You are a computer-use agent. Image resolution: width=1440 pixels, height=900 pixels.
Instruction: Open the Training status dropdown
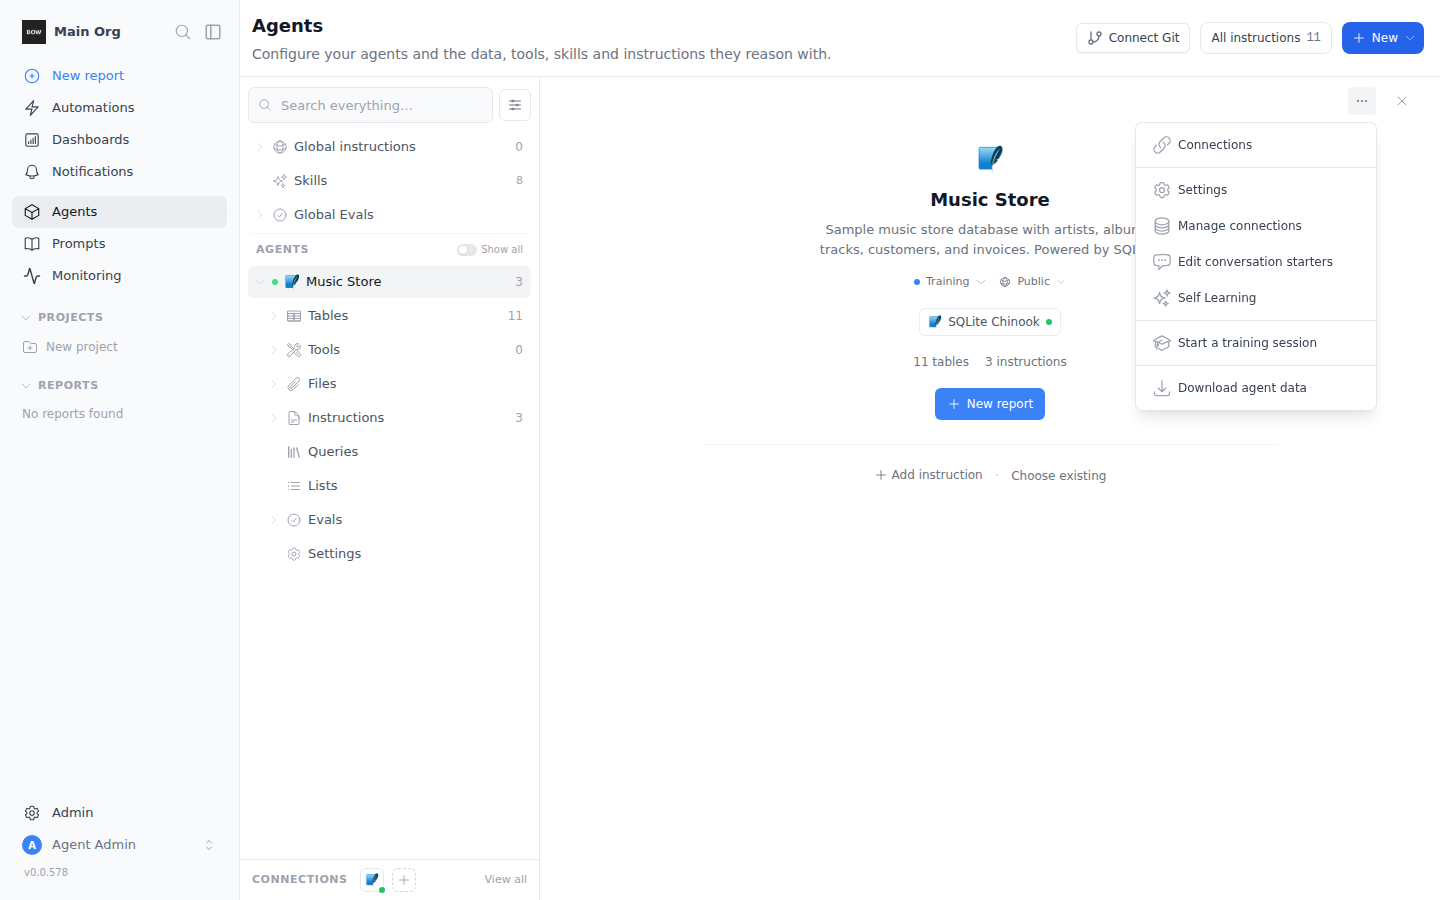click(949, 282)
